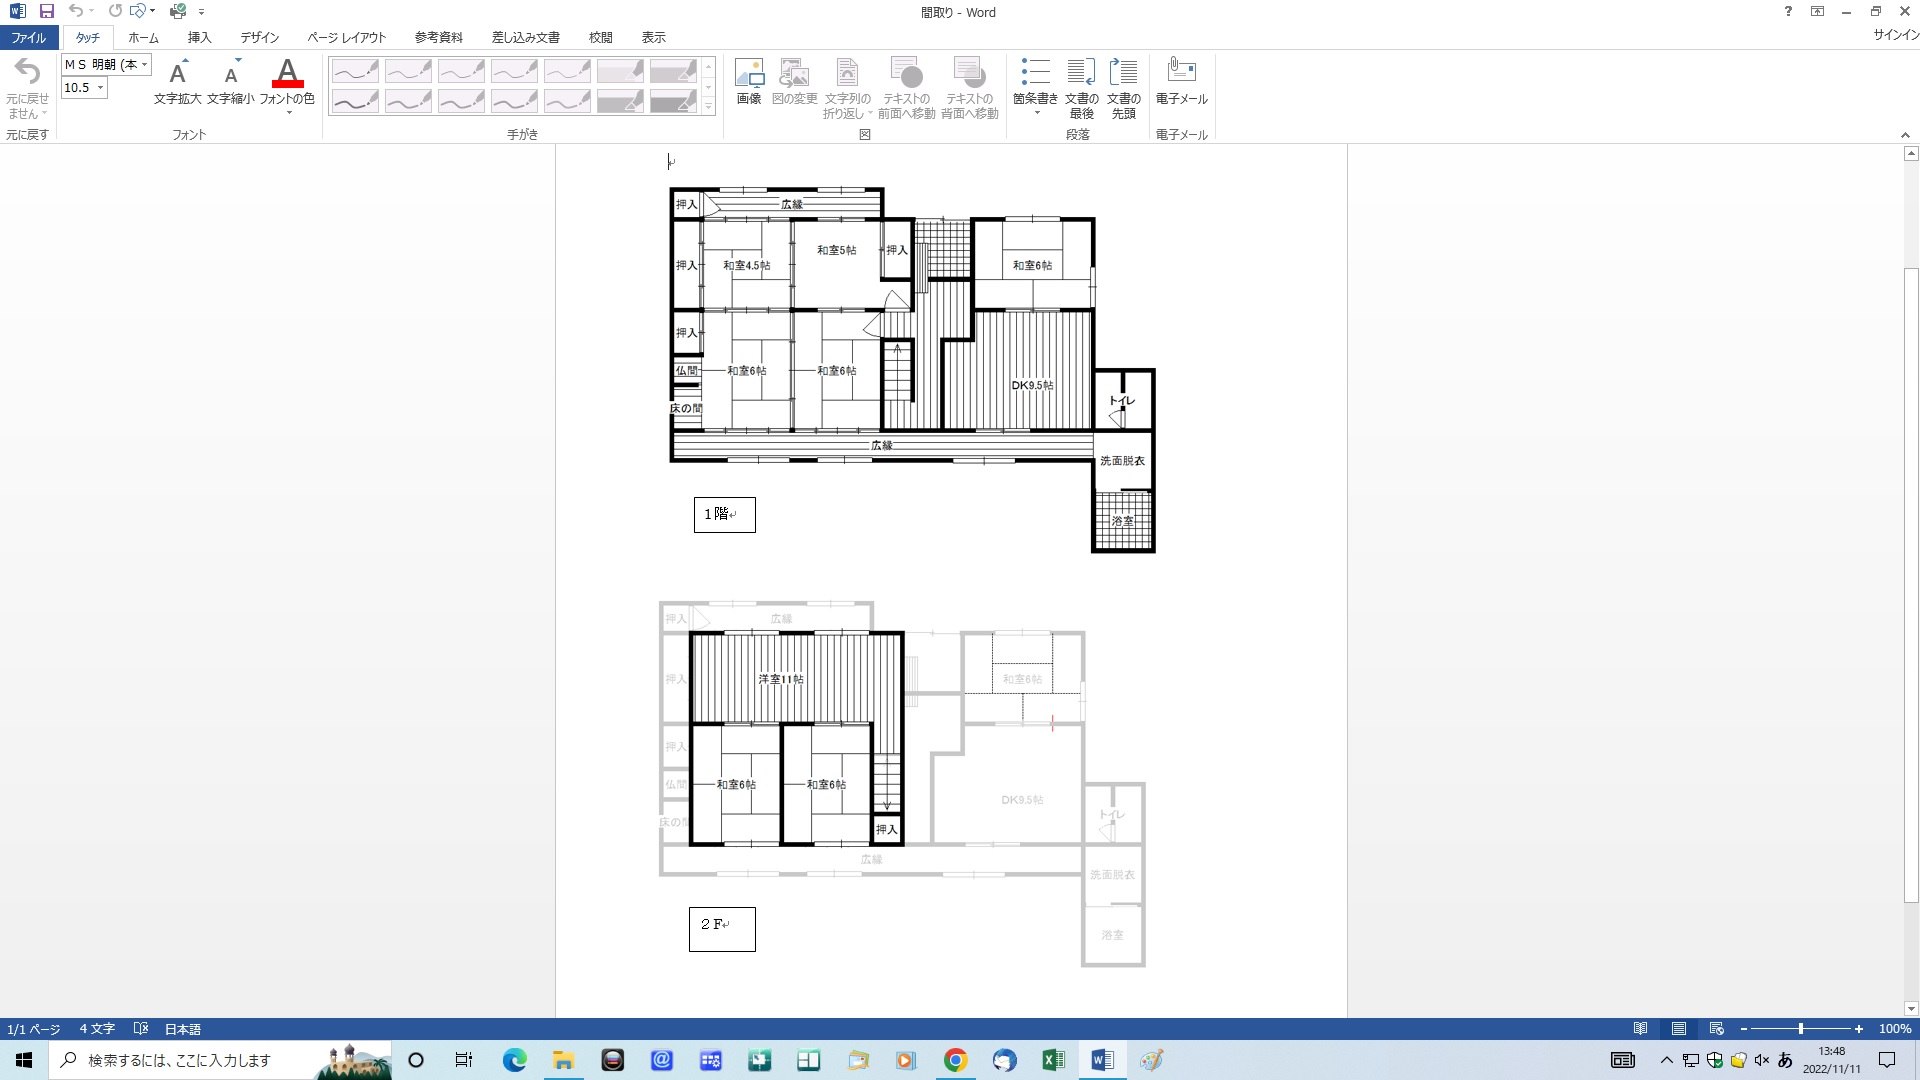Screen dimensions: 1920x1080
Task: Click the 箇条書き bullet list icon
Action: [x=1035, y=73]
